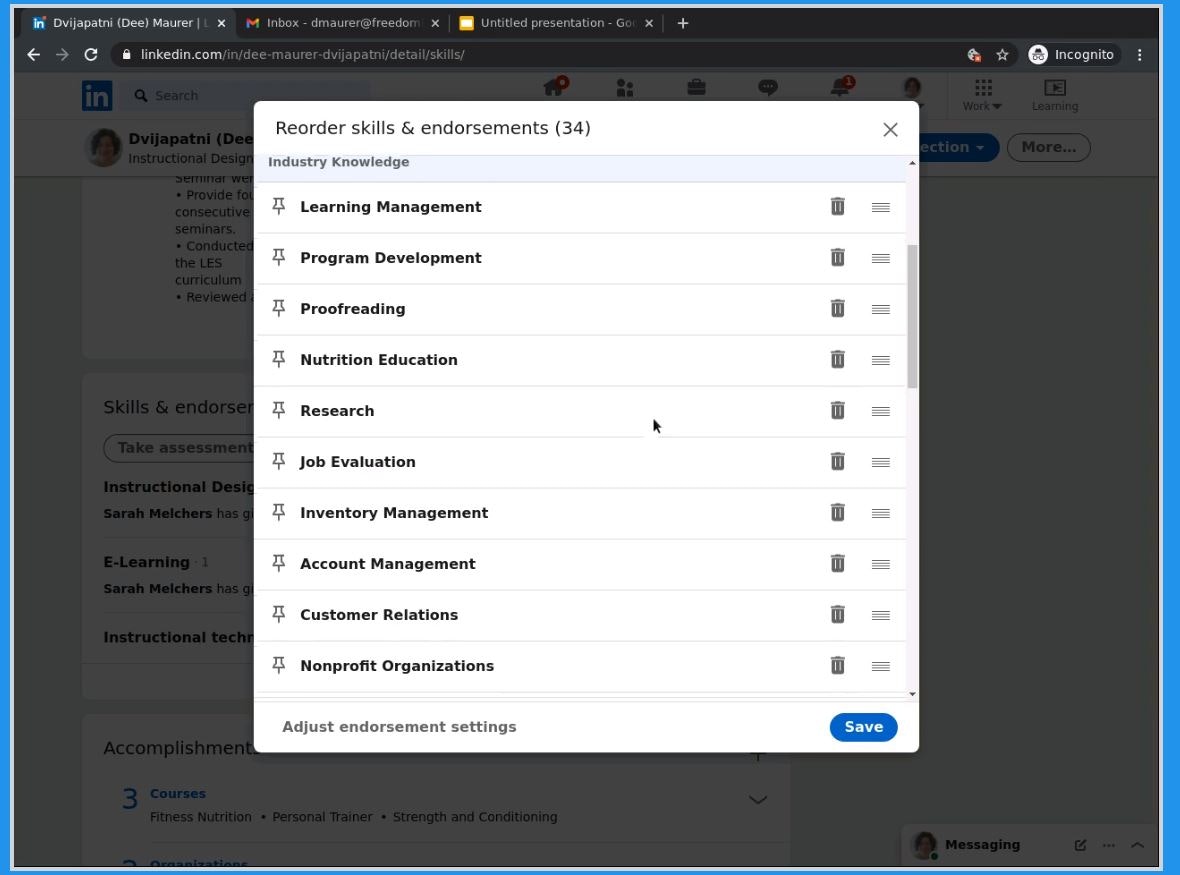Open a new browser tab
1180x875 pixels.
tap(683, 23)
